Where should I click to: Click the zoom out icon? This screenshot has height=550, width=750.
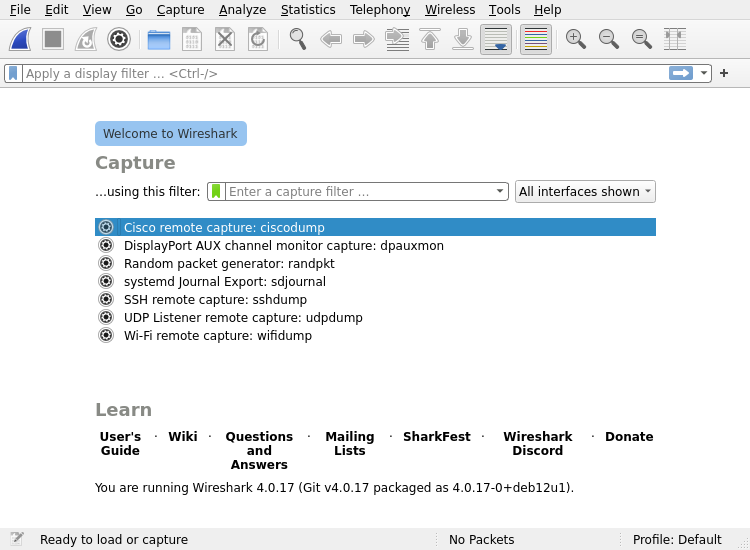(x=608, y=39)
